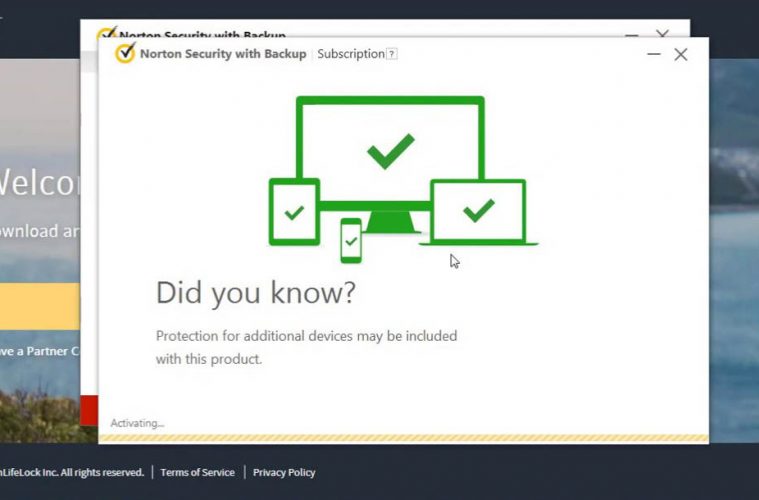Open the Subscription help question mark icon

click(x=392, y=54)
